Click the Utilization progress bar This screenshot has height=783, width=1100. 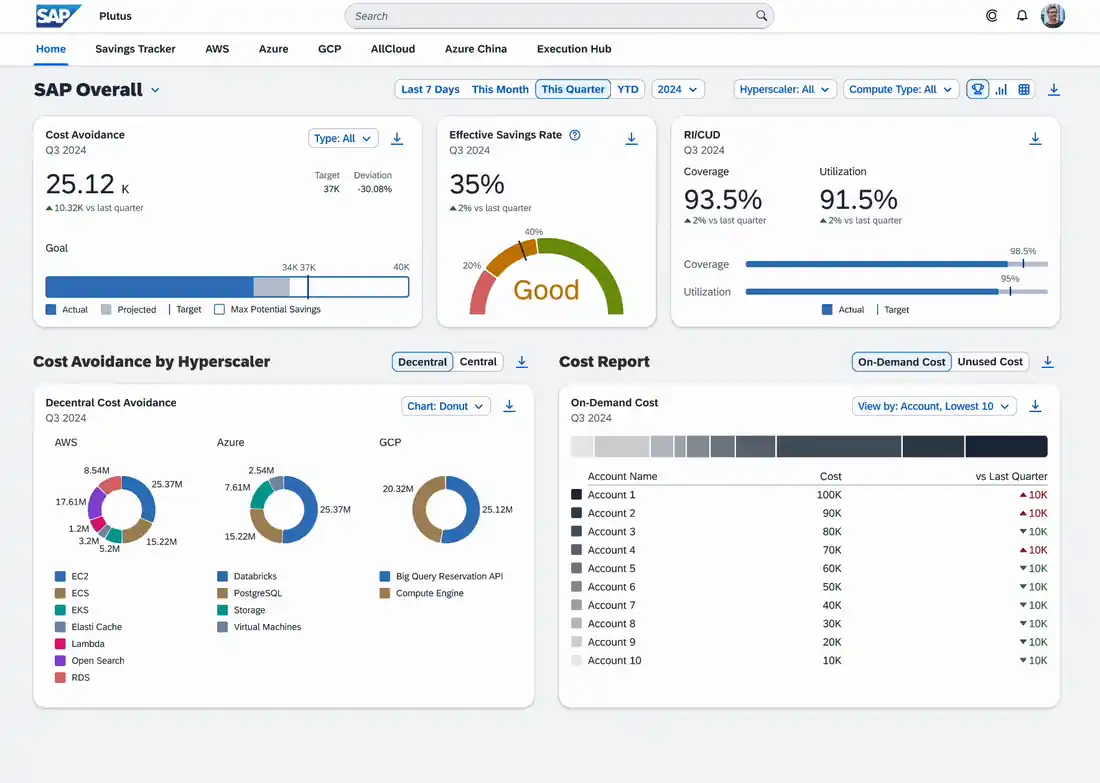[x=897, y=291]
